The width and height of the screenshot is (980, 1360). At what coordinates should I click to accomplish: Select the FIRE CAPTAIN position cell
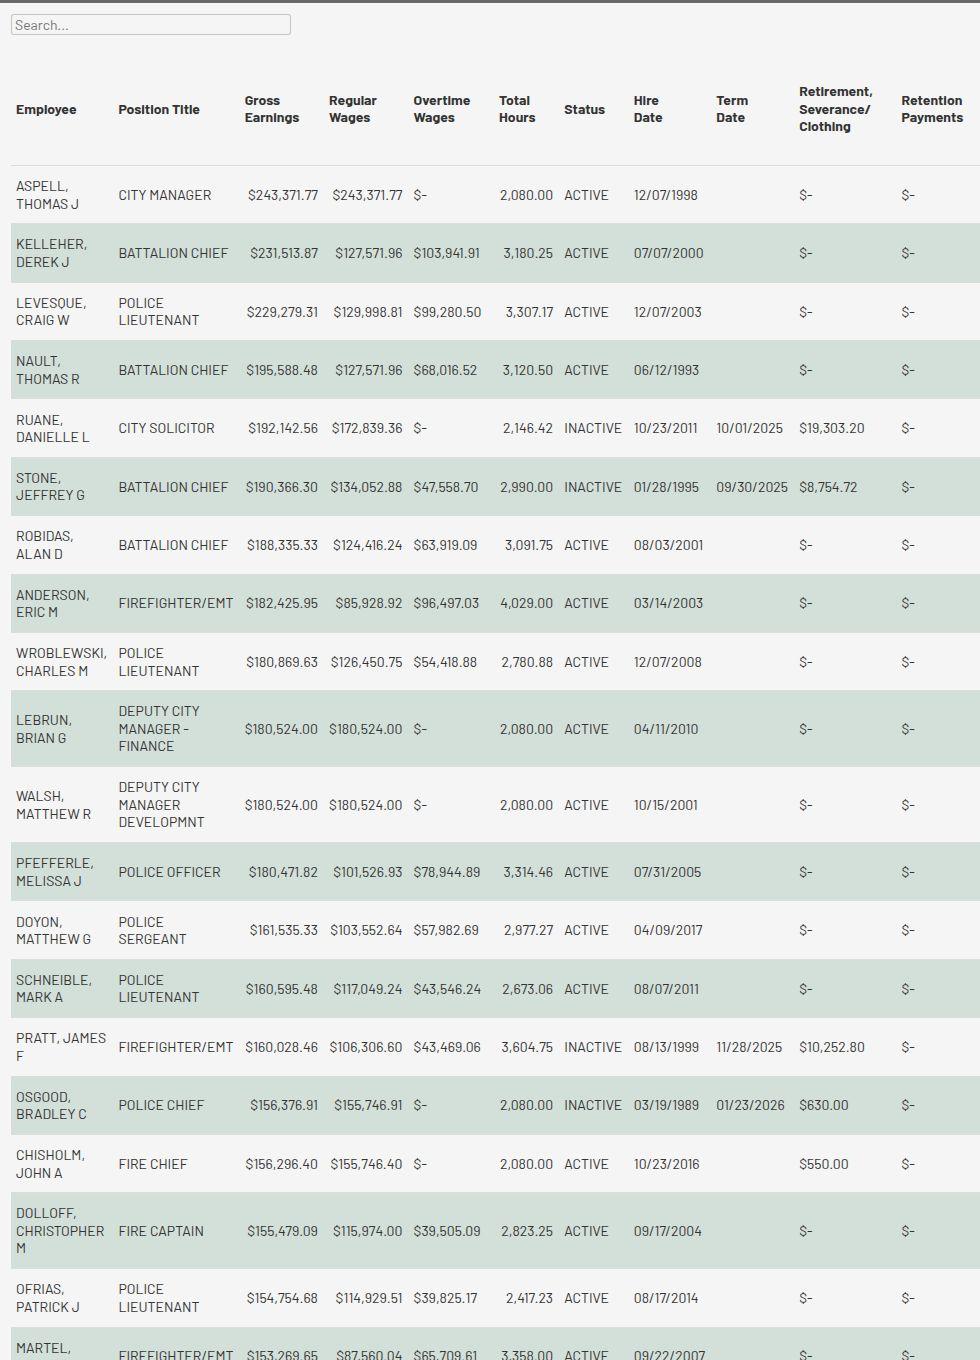[161, 1231]
